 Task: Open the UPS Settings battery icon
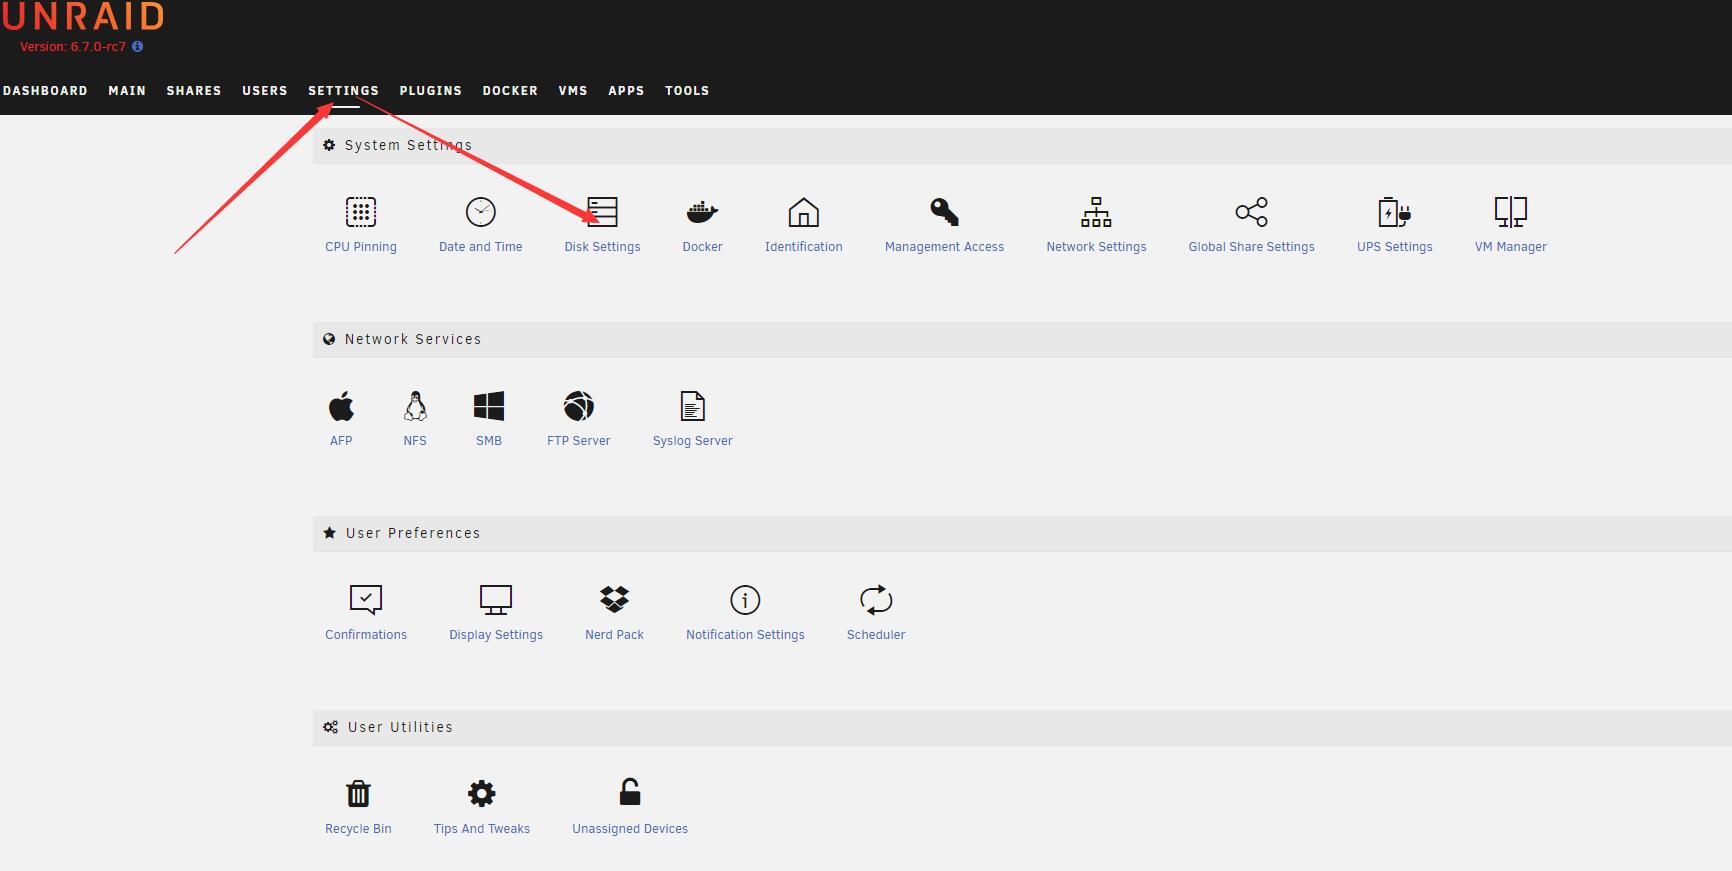pos(1394,212)
